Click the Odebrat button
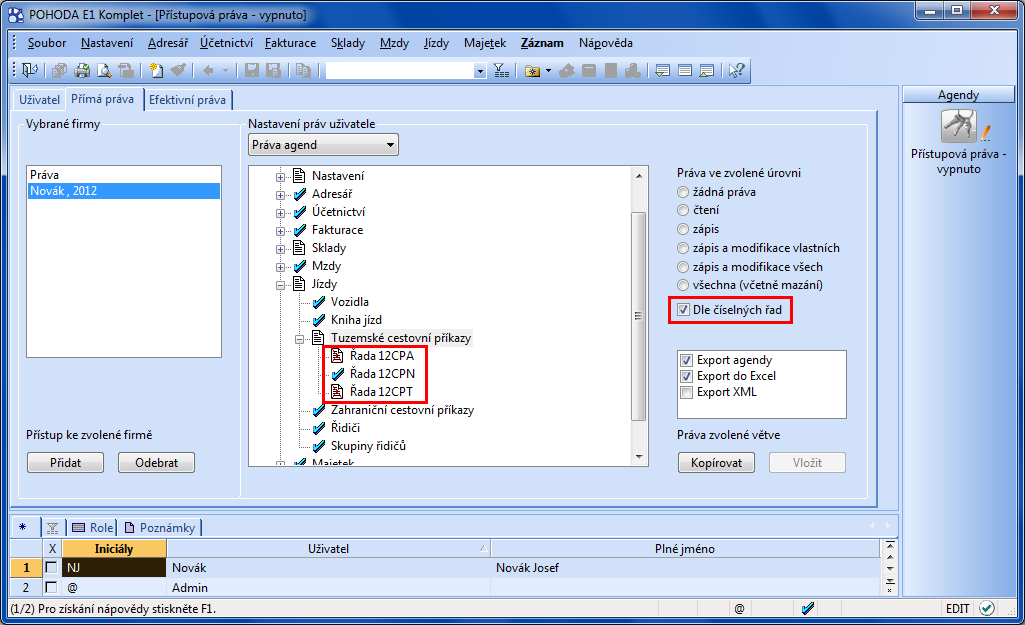The image size is (1025, 625). [156, 462]
